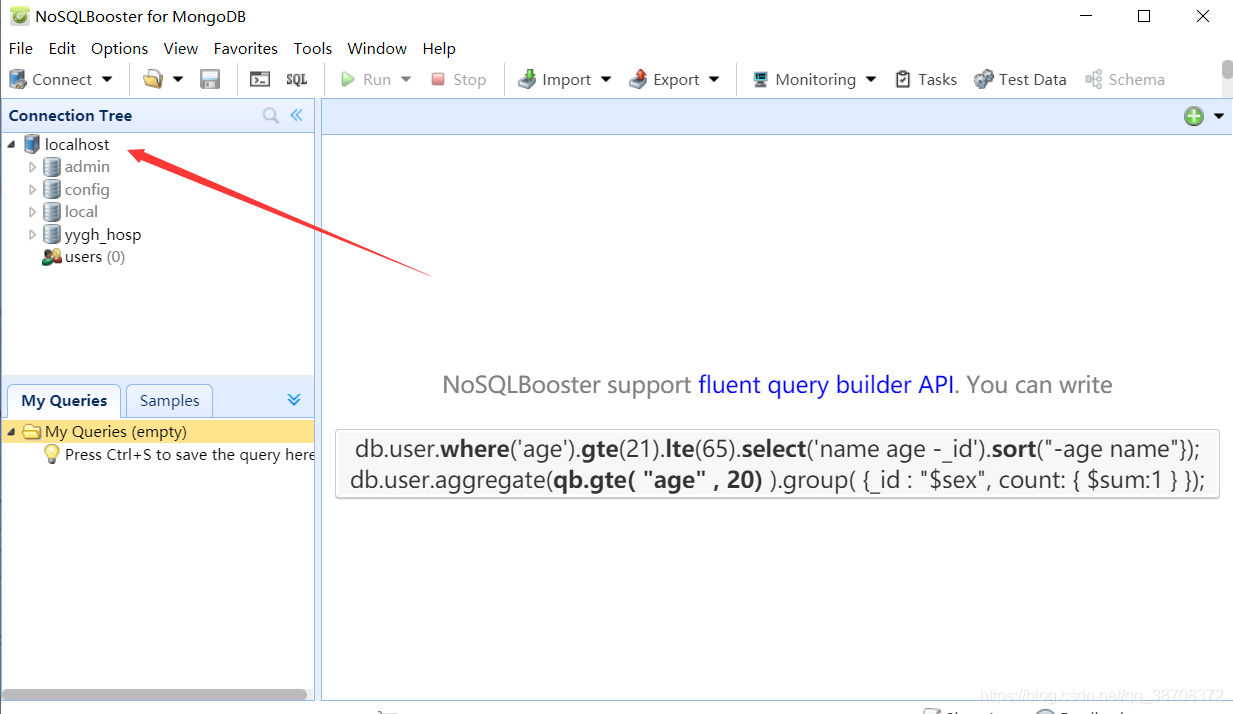Viewport: 1233px width, 714px height.
Task: Click the Connect button
Action: click(x=55, y=79)
